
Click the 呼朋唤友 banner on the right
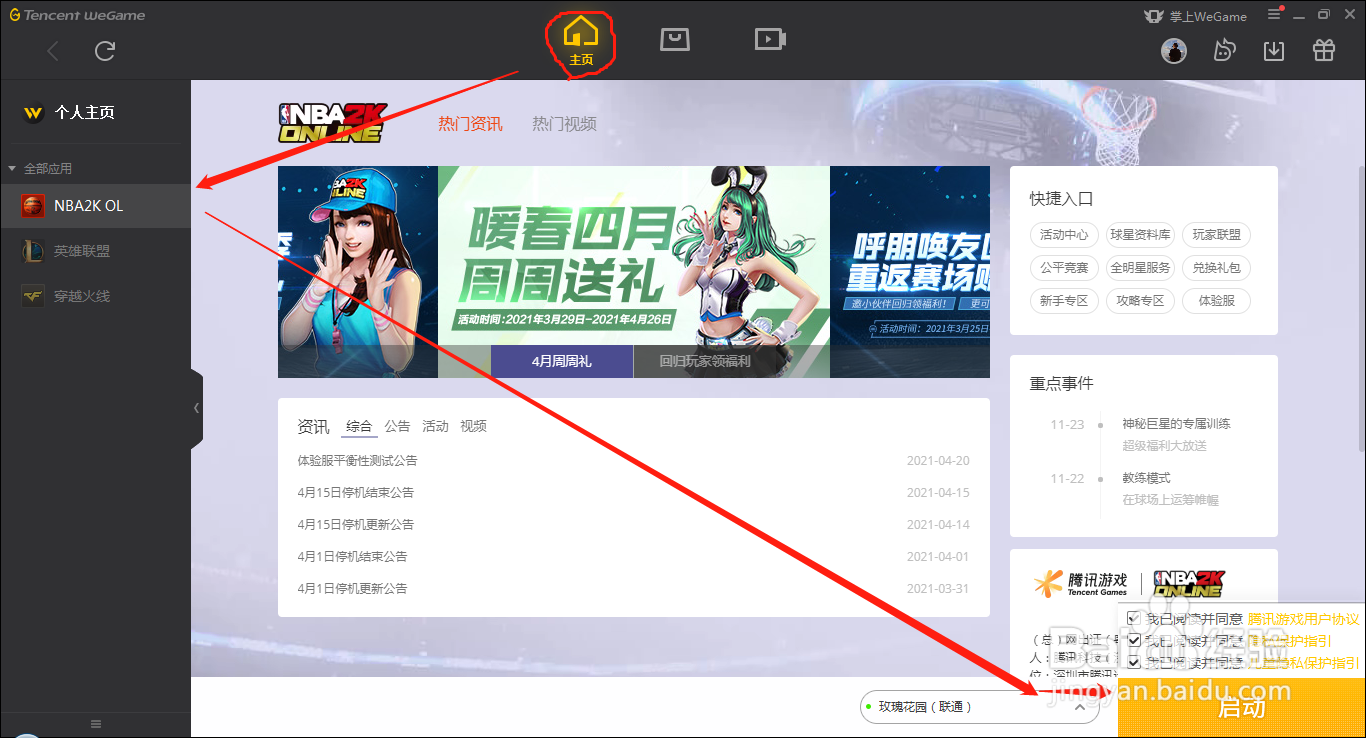(x=910, y=272)
